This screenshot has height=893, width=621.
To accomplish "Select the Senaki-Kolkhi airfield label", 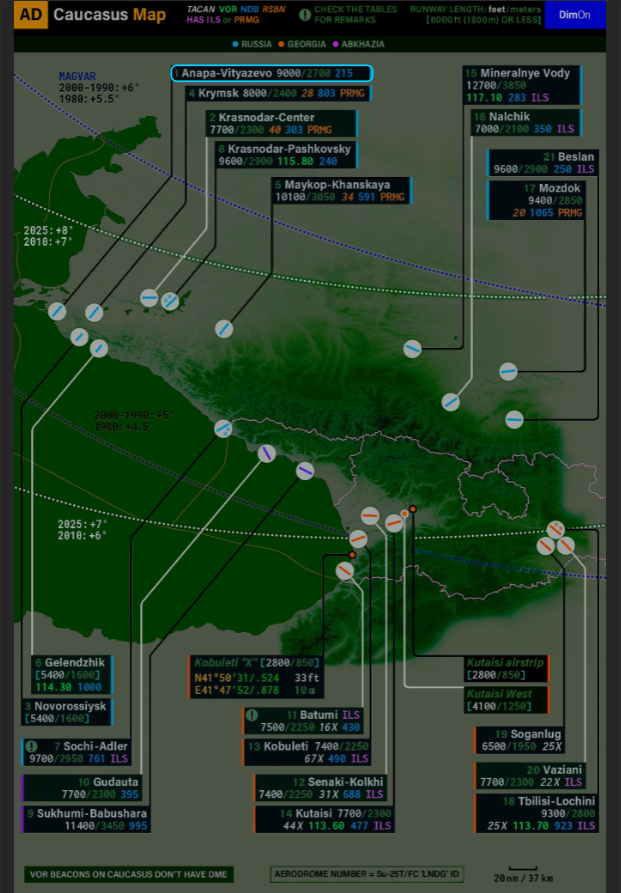I will tap(321, 788).
